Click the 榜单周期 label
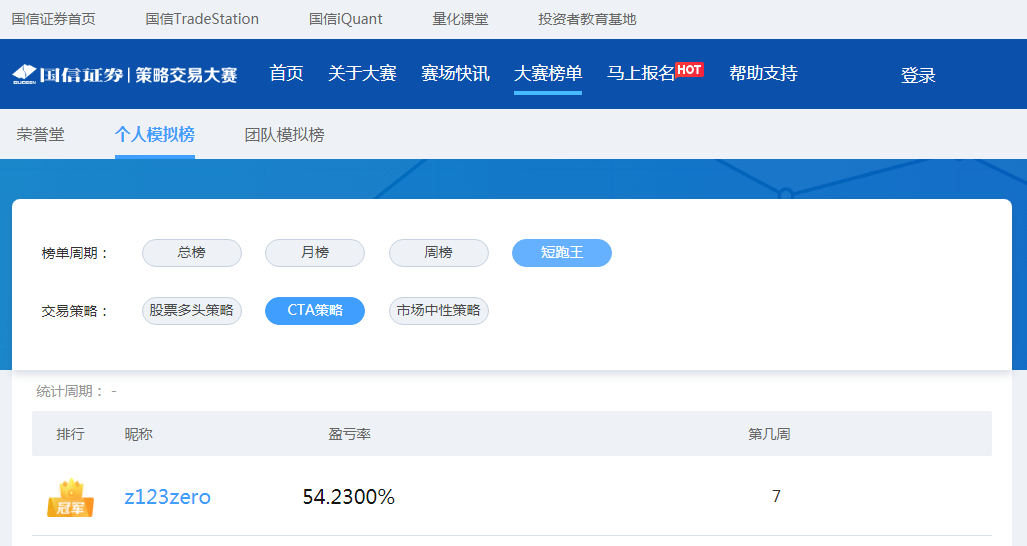 click(75, 253)
